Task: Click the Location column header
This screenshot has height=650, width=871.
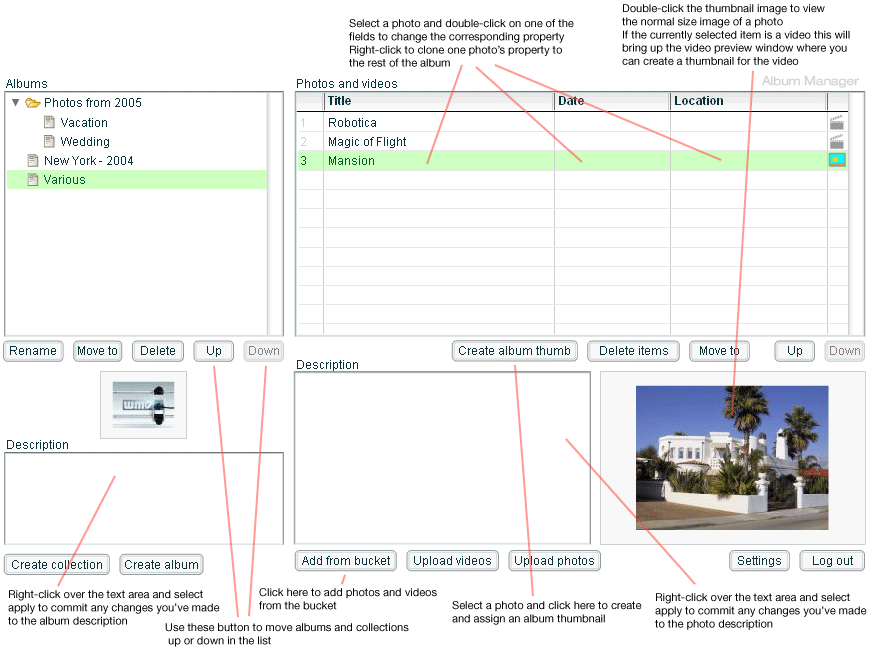Action: tap(749, 101)
